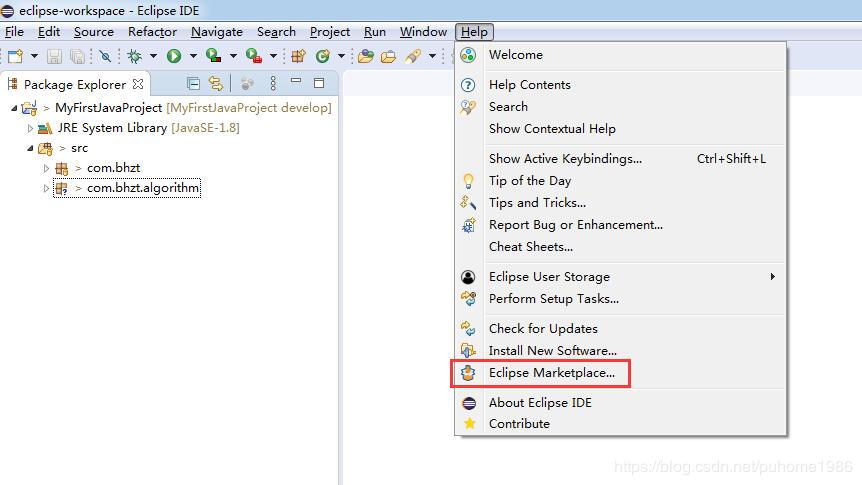
Task: Click the New file toolbar icon
Action: pos(15,56)
